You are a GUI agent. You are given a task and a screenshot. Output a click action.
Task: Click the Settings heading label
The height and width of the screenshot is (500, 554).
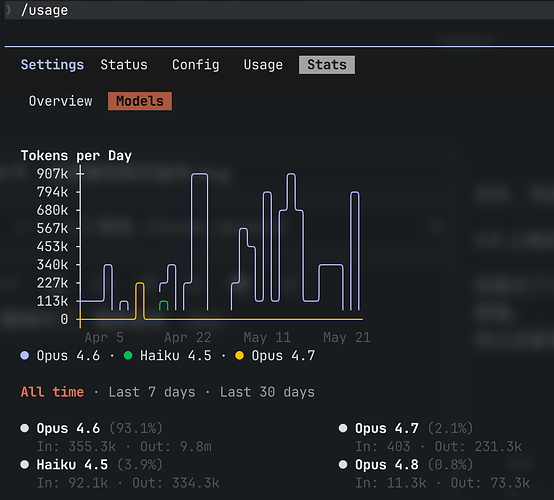[52, 65]
